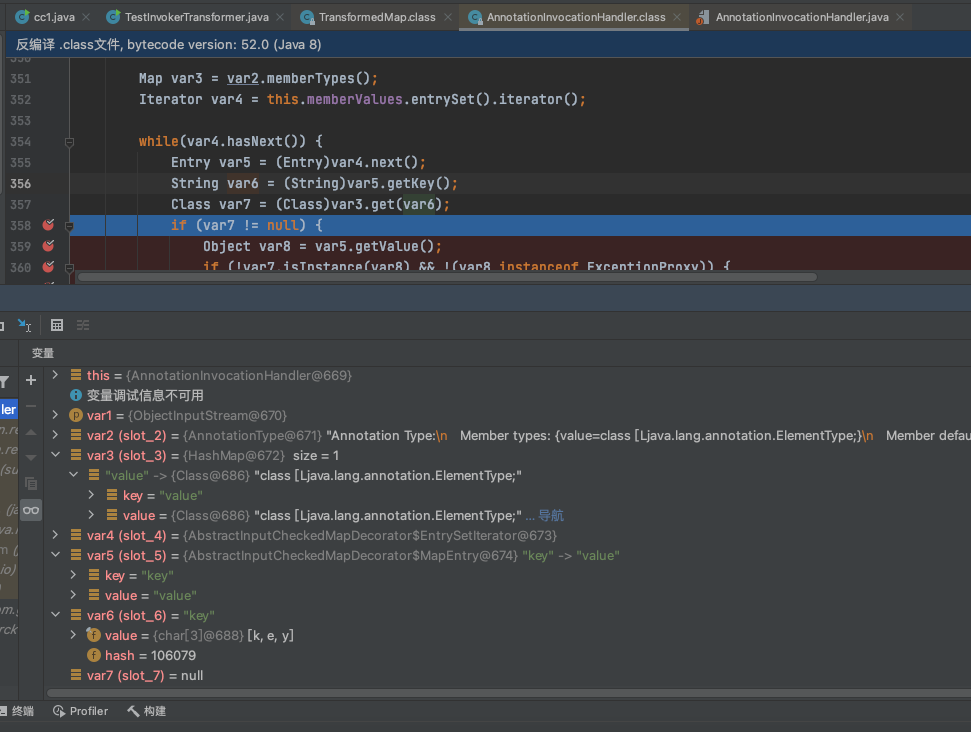Click the remove watch minus icon
971x732 pixels.
(31, 406)
